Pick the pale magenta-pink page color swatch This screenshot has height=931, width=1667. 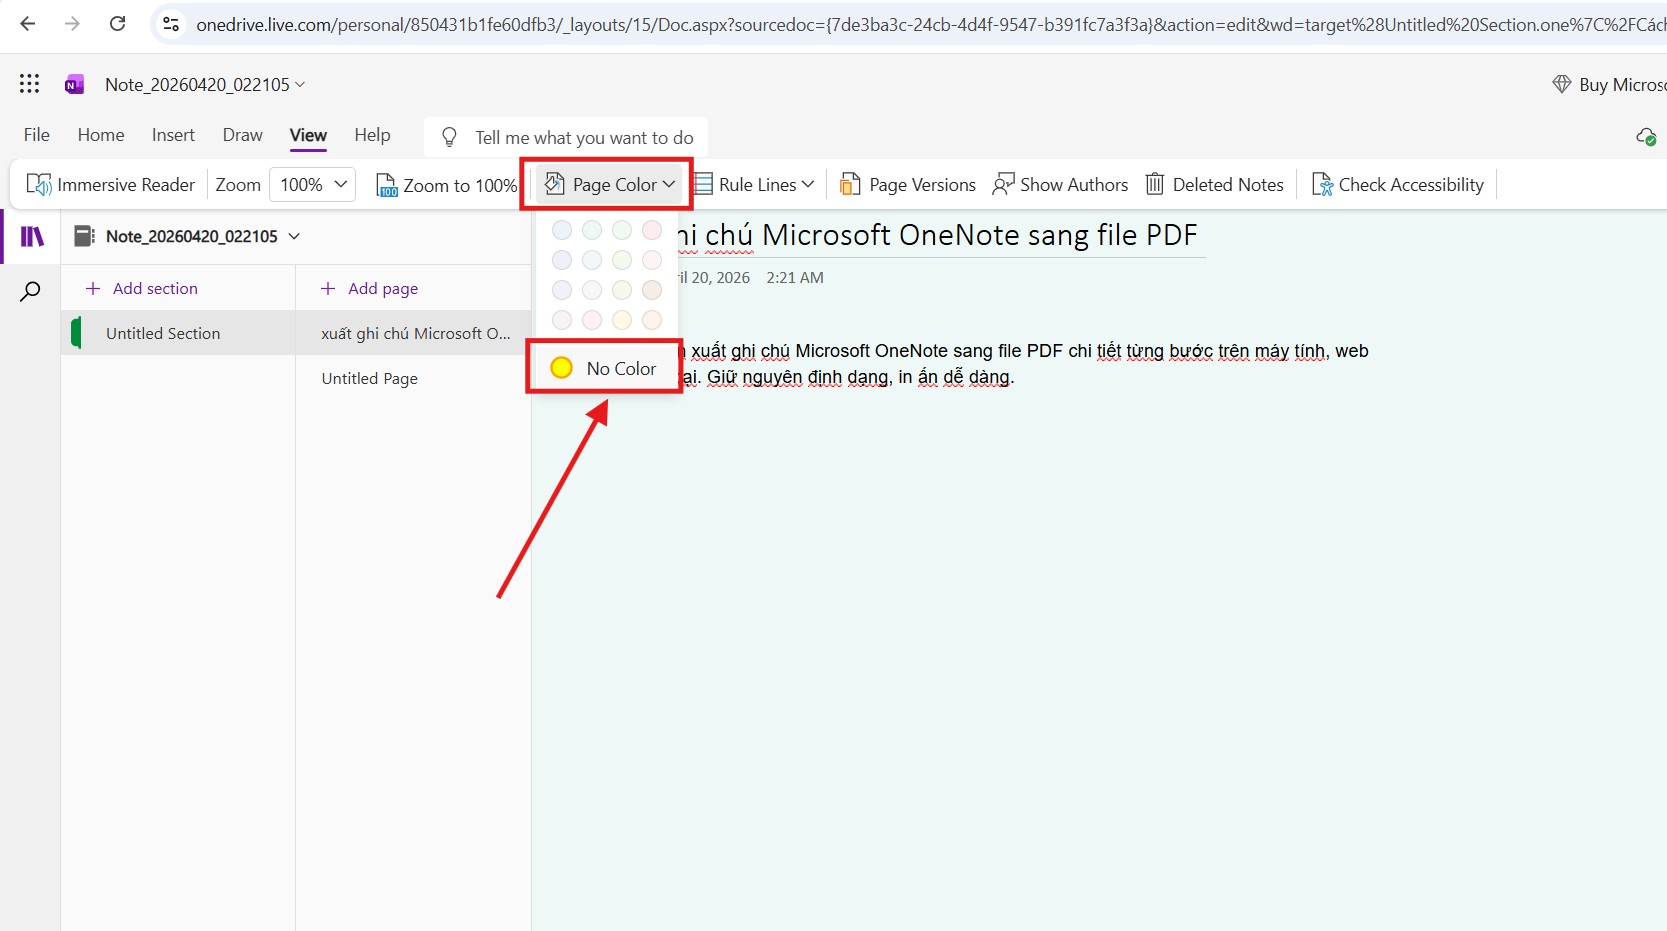pyautogui.click(x=592, y=319)
